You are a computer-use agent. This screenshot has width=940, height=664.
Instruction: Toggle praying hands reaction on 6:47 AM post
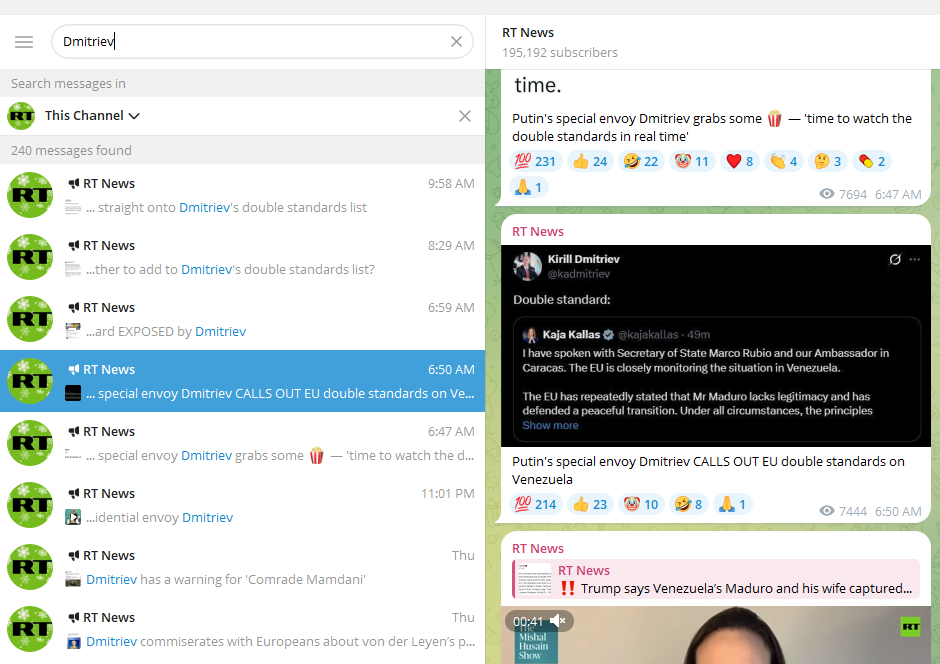tap(529, 188)
